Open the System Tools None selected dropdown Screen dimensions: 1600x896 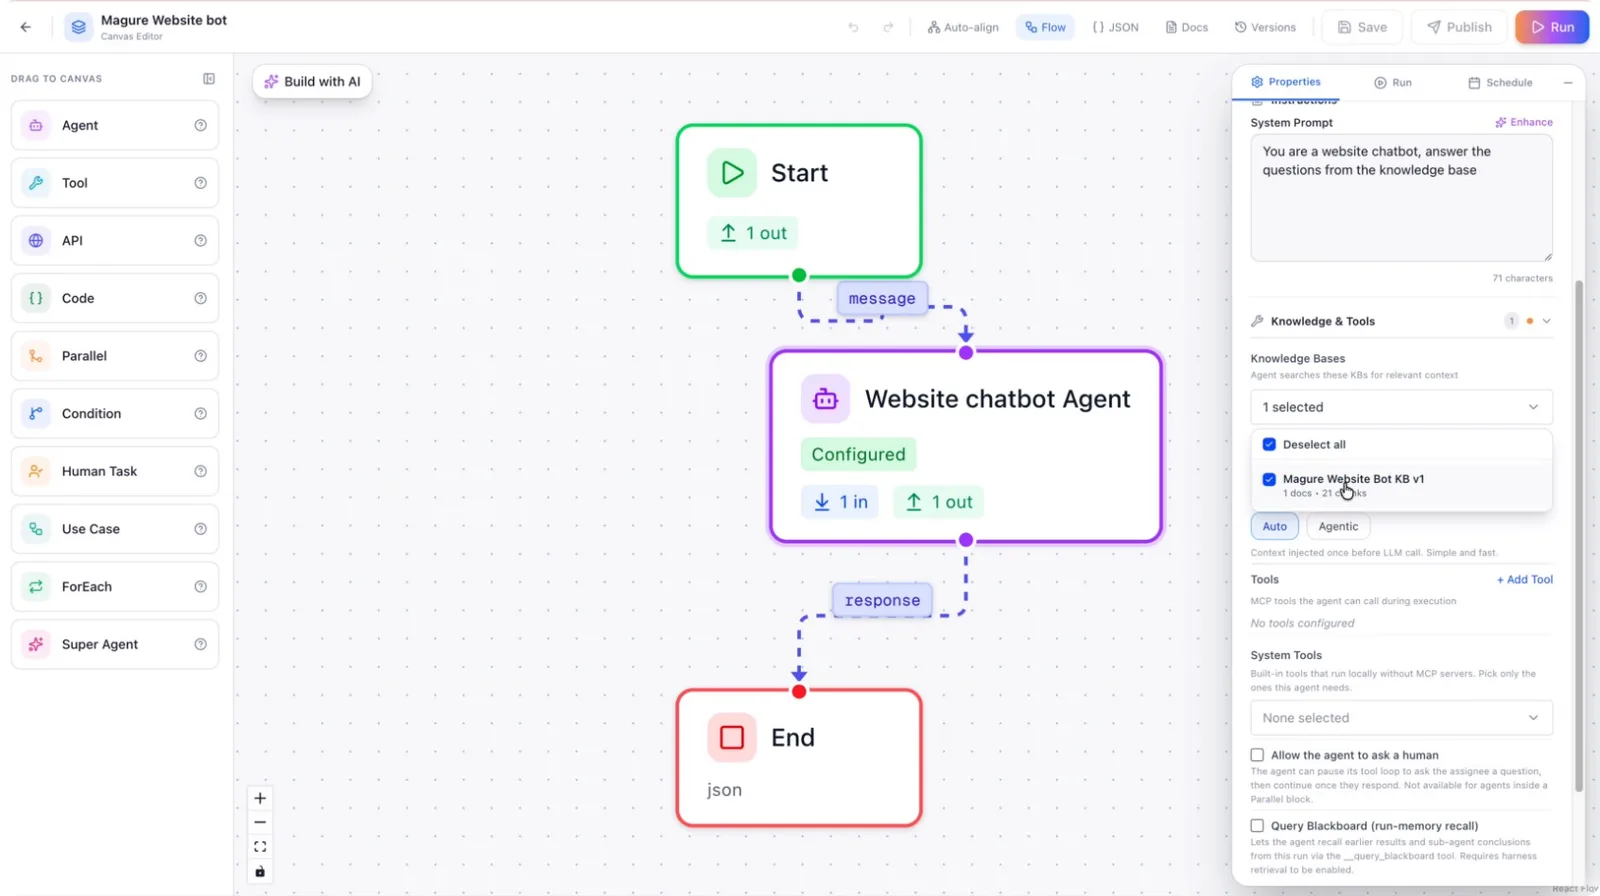tap(1401, 718)
